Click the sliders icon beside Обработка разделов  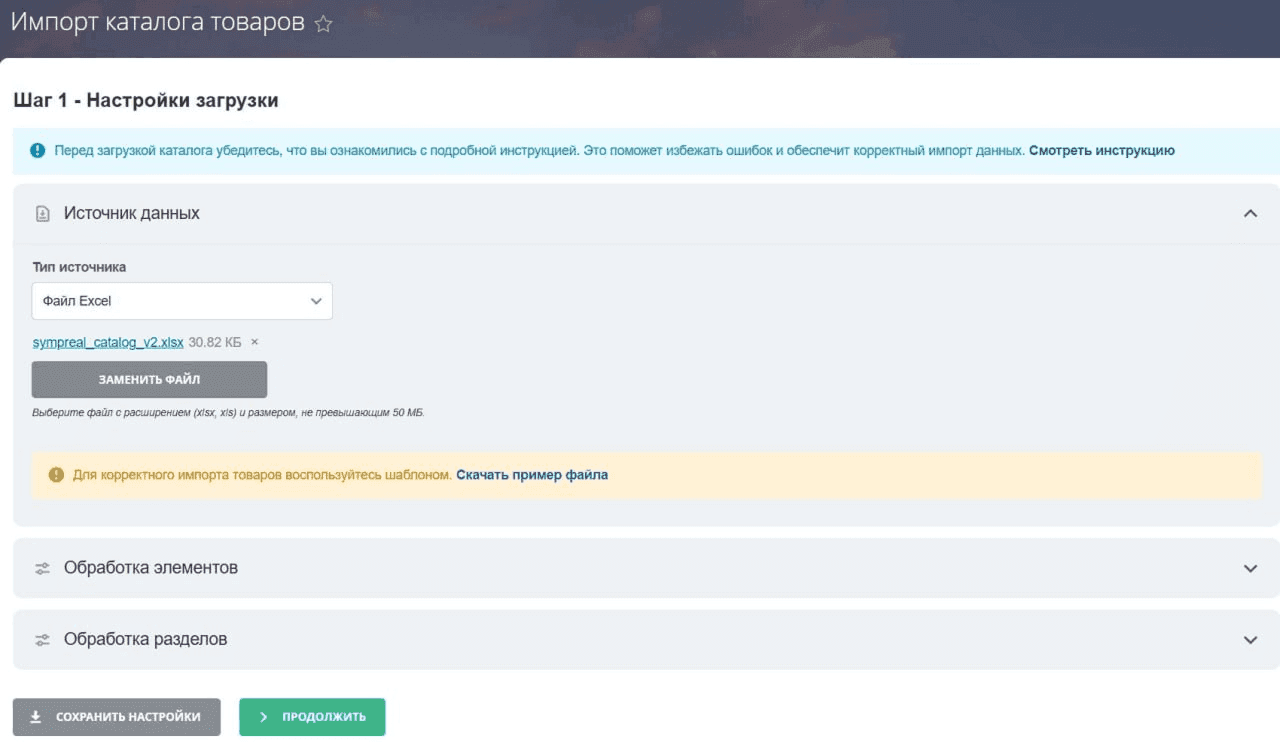pyautogui.click(x=42, y=640)
